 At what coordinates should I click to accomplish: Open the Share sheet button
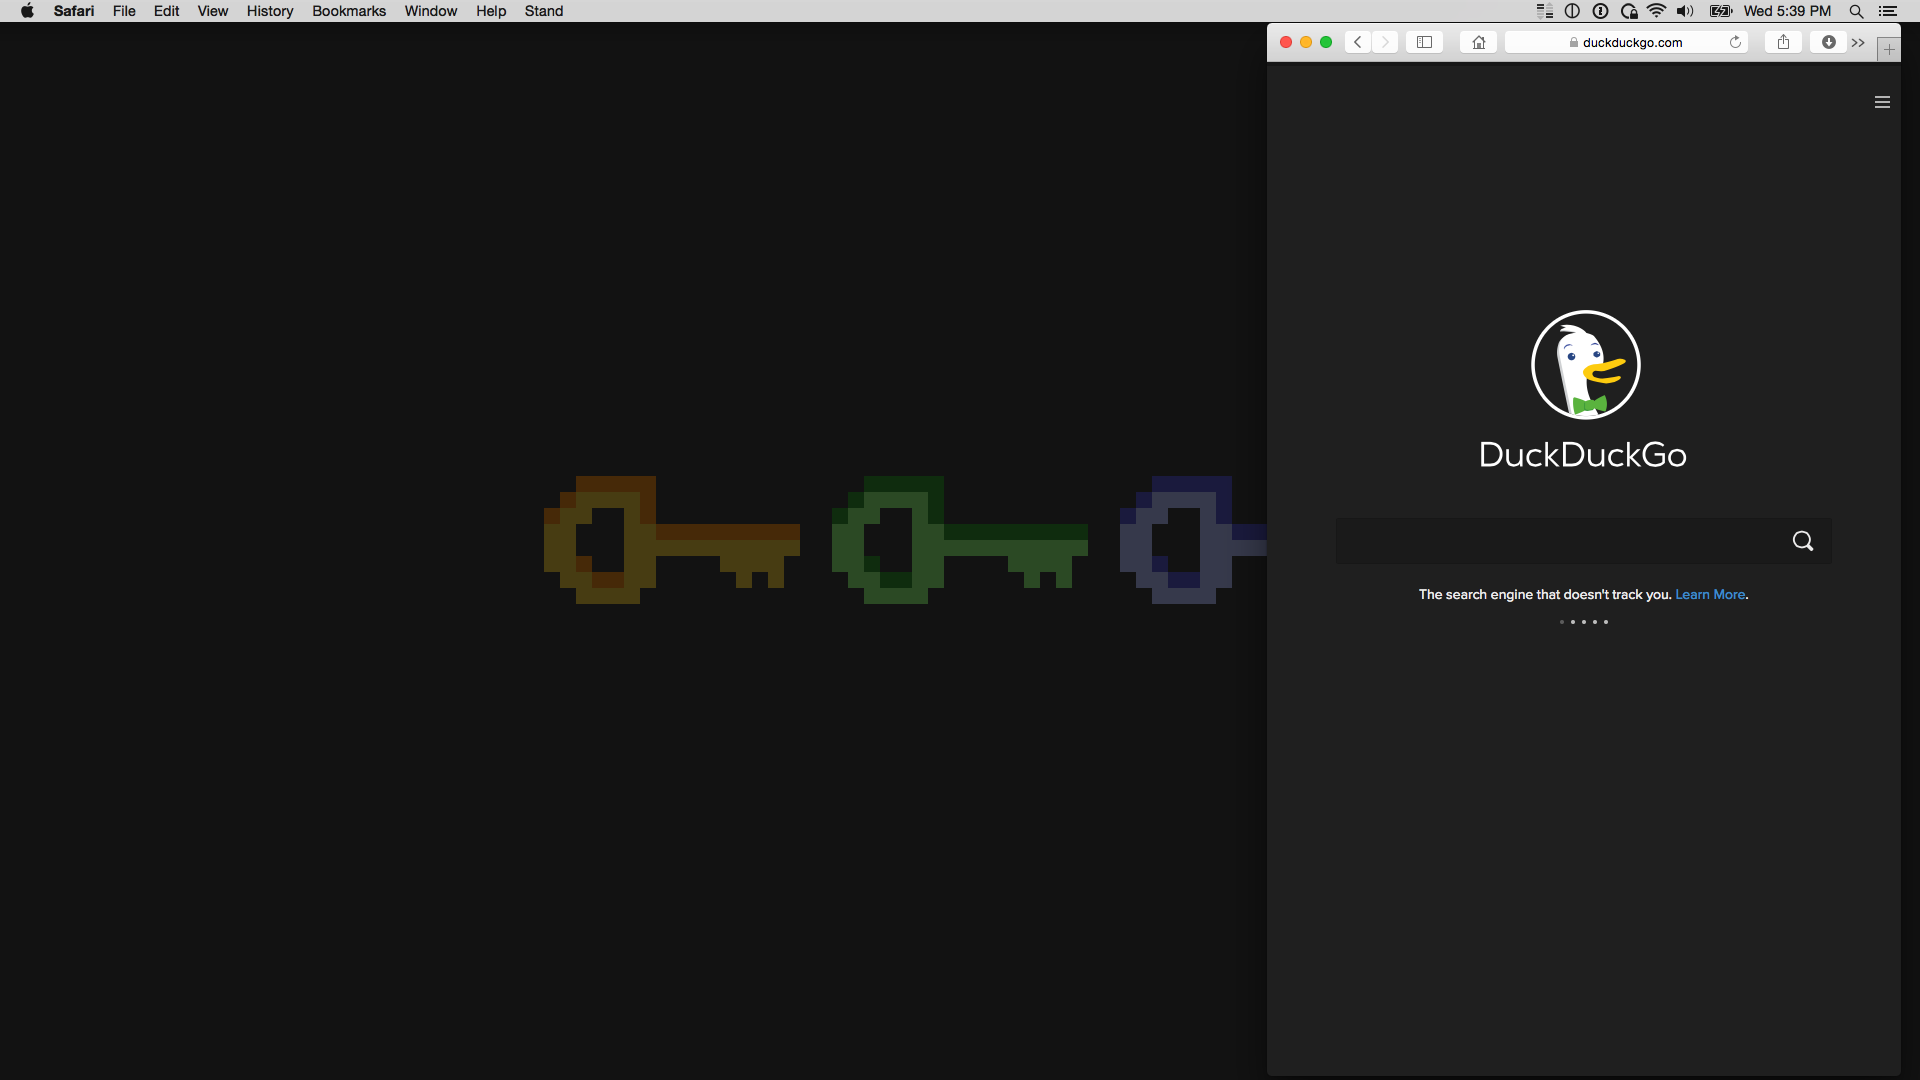click(x=1783, y=42)
